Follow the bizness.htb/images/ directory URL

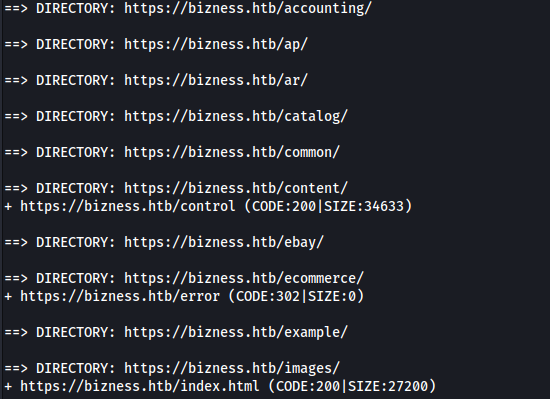(232, 368)
